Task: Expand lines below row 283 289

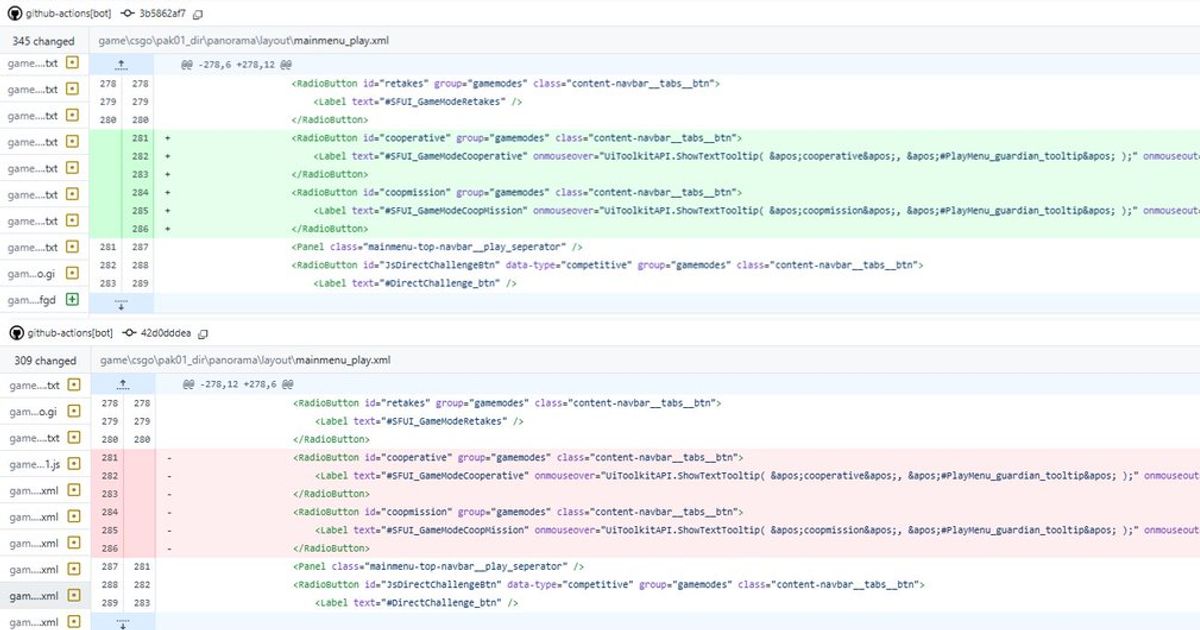Action: click(x=122, y=302)
